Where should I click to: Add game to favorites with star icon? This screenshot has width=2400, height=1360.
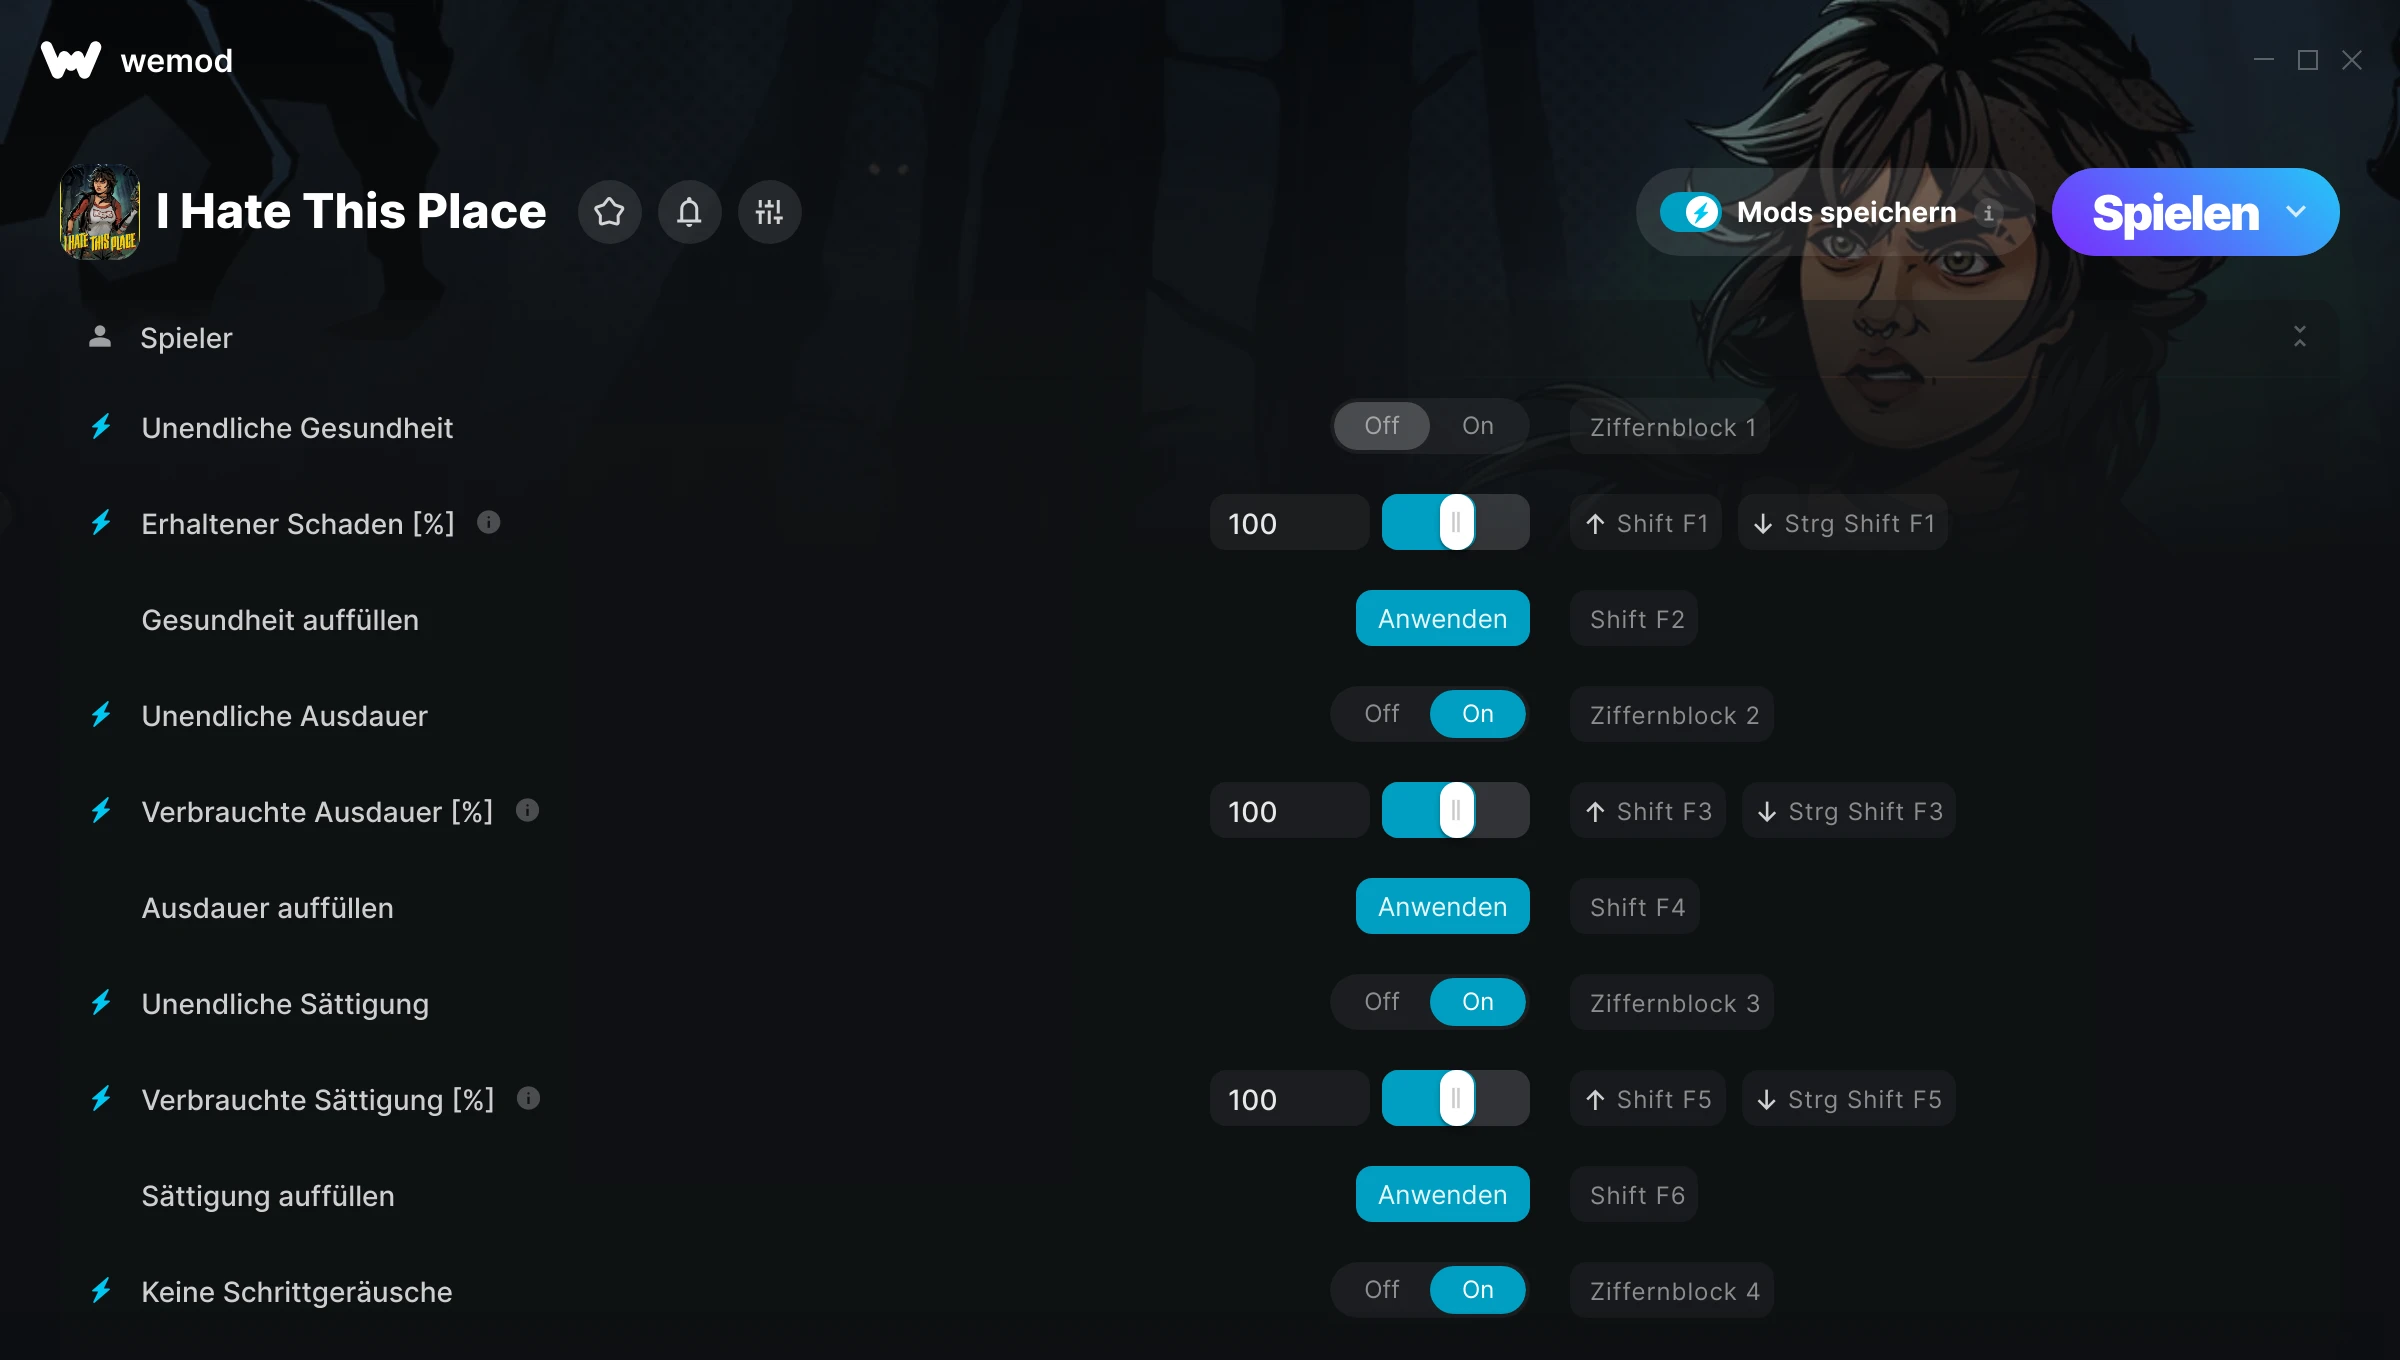click(x=609, y=212)
